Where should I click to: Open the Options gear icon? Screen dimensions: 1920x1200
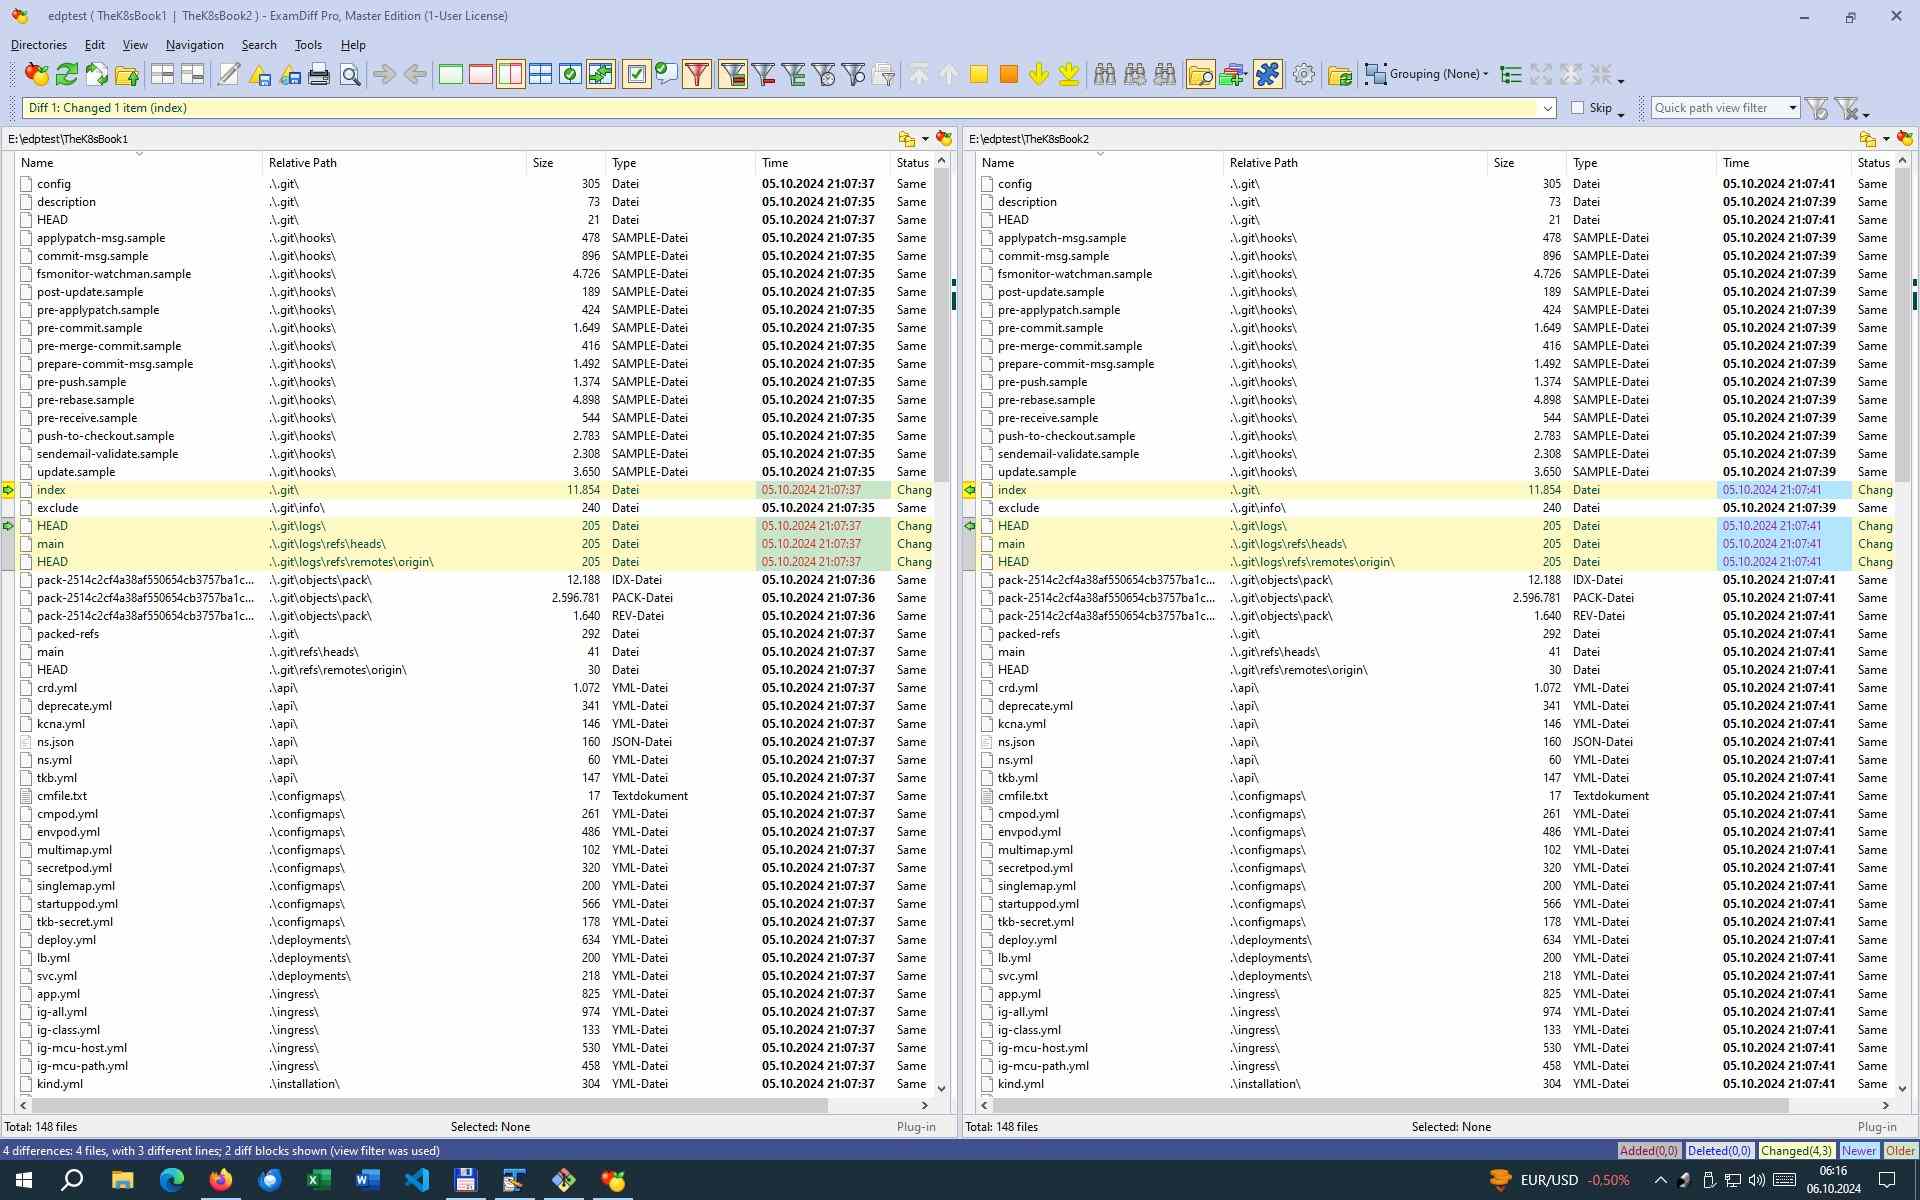click(x=1304, y=74)
